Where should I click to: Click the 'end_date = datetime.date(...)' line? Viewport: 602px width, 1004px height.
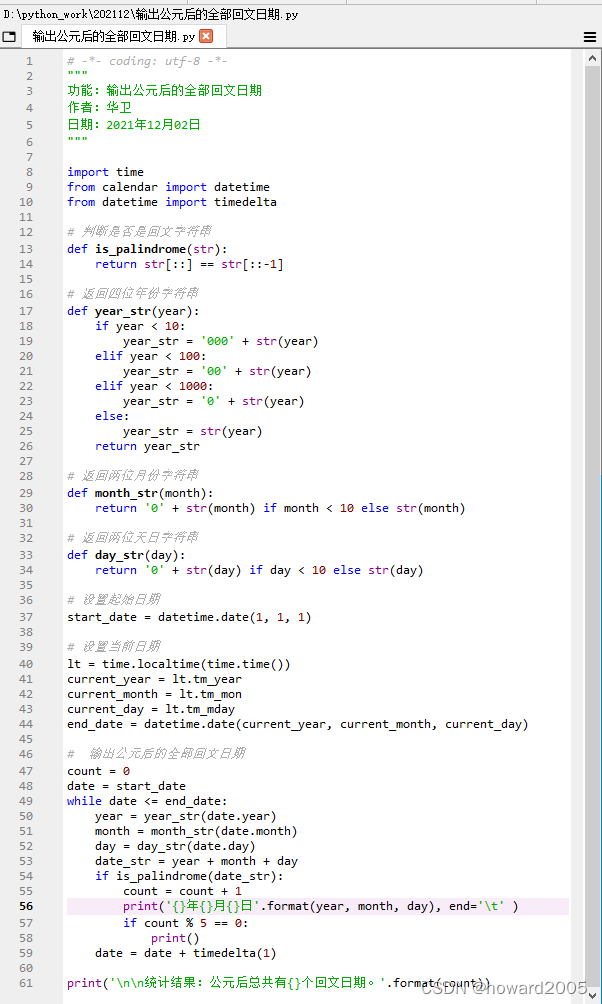pyautogui.click(x=298, y=724)
